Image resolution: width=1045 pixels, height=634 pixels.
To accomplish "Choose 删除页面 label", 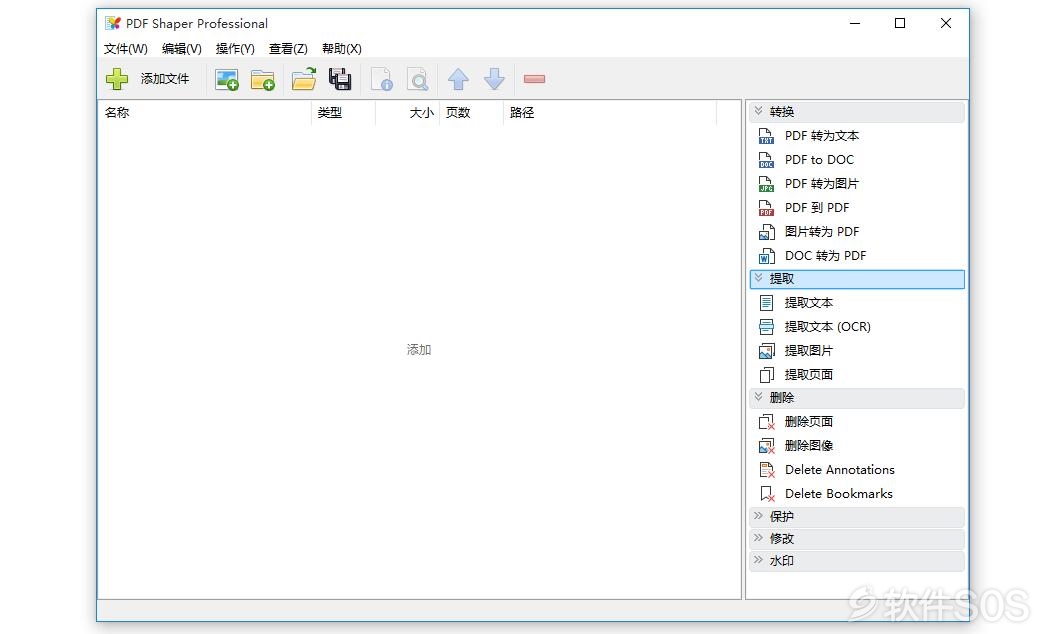I will coord(808,422).
